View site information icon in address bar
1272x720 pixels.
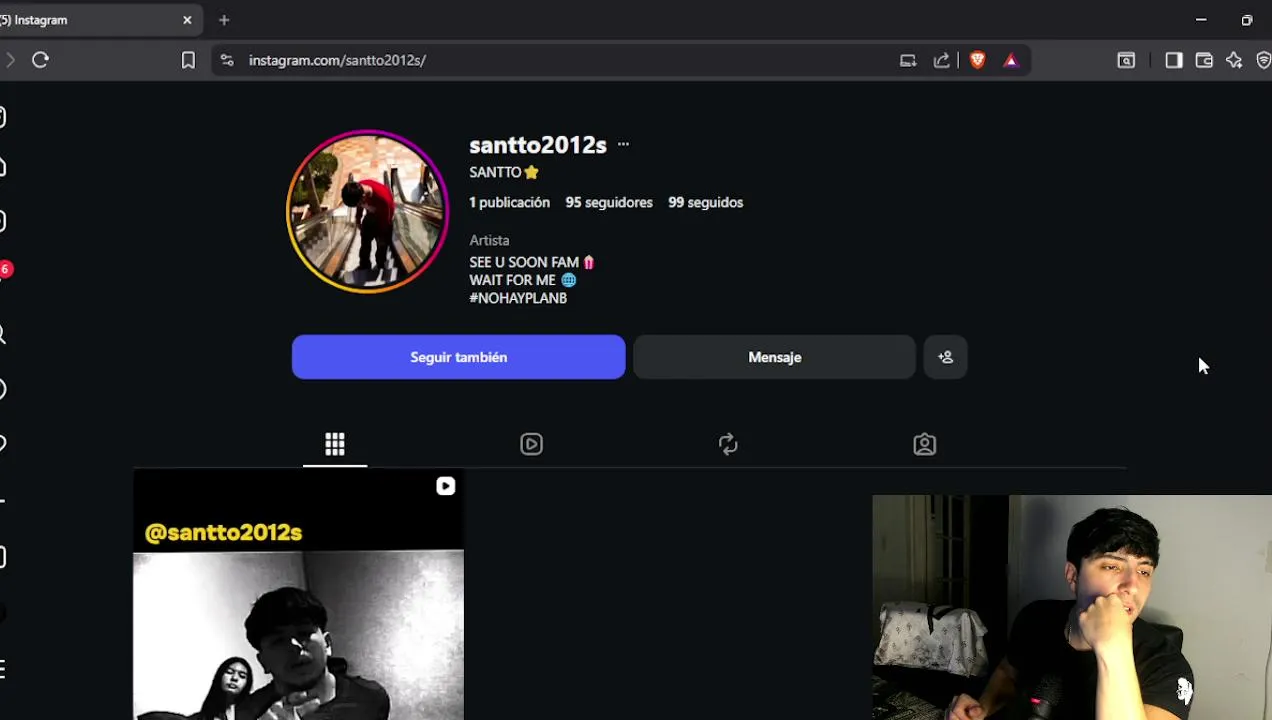(x=227, y=60)
